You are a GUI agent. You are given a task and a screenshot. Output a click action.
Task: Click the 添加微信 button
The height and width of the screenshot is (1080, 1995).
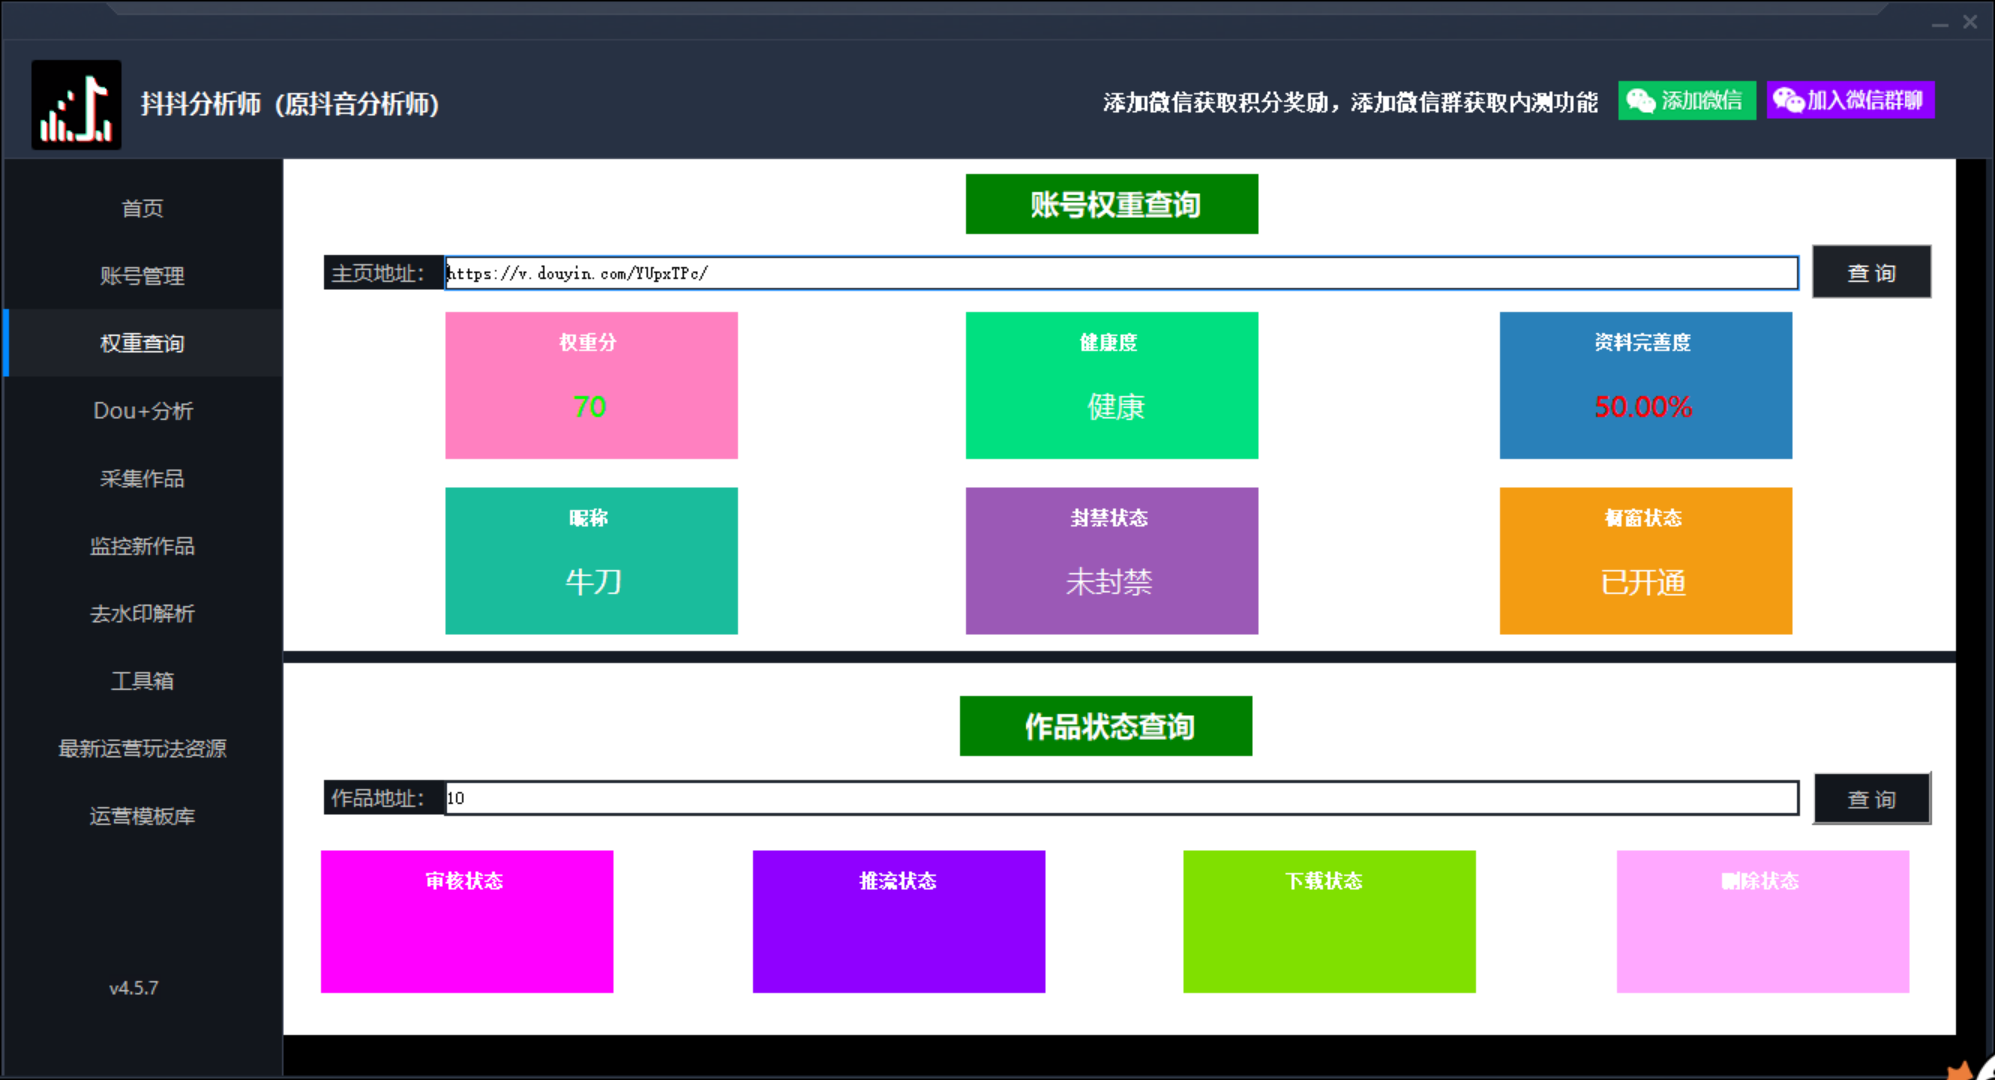1687,100
